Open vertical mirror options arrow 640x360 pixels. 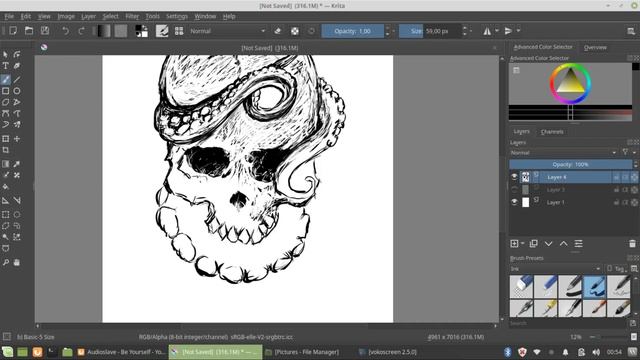(x=518, y=31)
